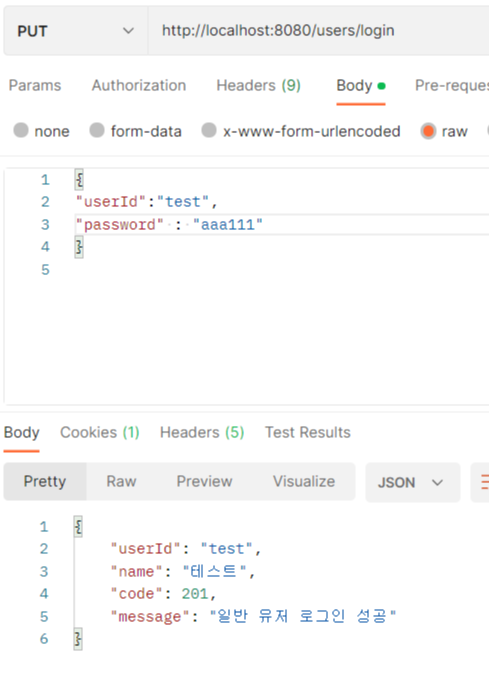The width and height of the screenshot is (489, 677).
Task: Click the response "name": "테스트" line
Action: (183, 572)
